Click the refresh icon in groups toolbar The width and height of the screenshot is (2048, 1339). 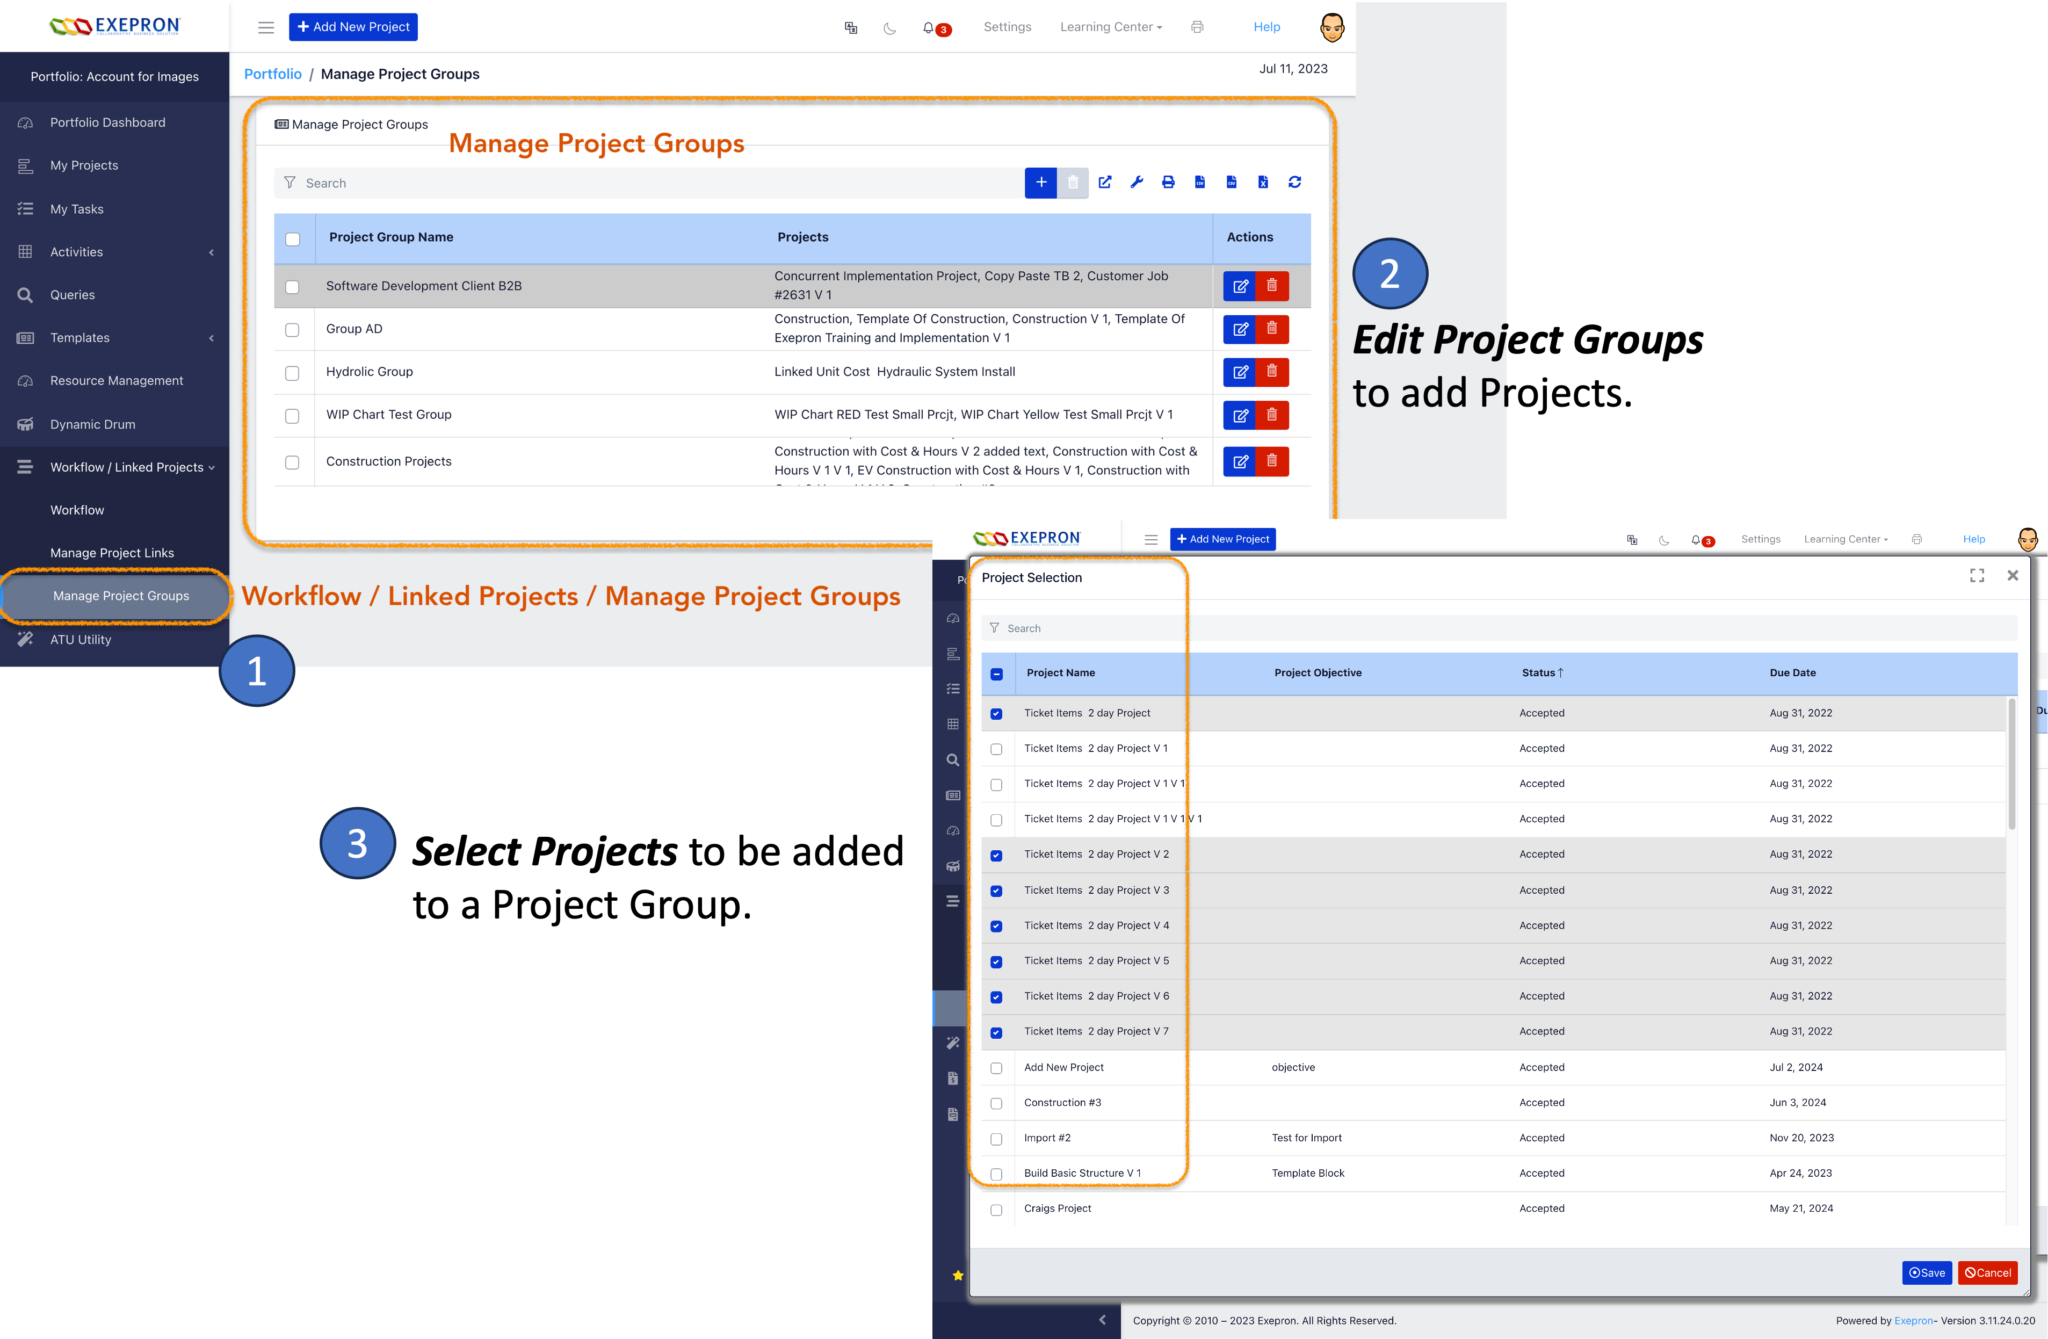pyautogui.click(x=1295, y=182)
